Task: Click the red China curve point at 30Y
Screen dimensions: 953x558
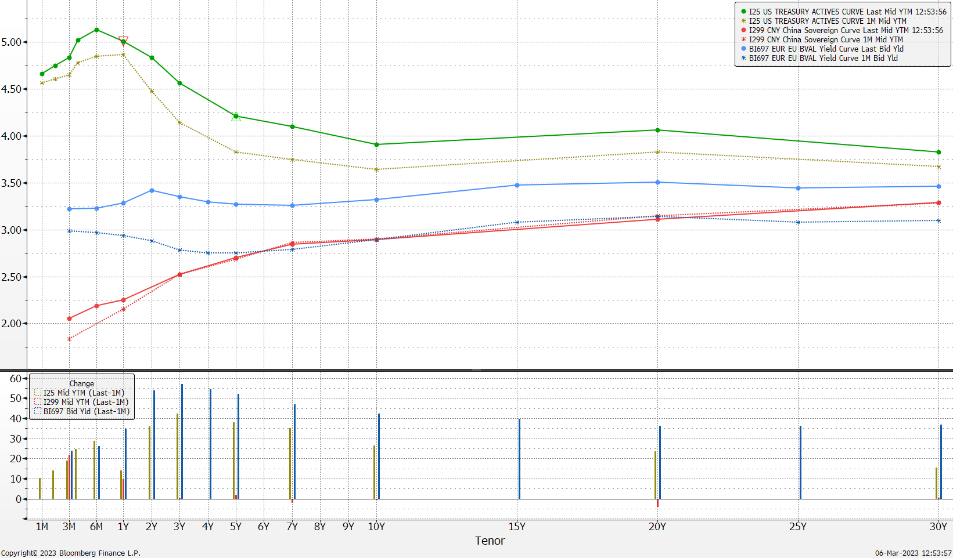Action: (938, 203)
